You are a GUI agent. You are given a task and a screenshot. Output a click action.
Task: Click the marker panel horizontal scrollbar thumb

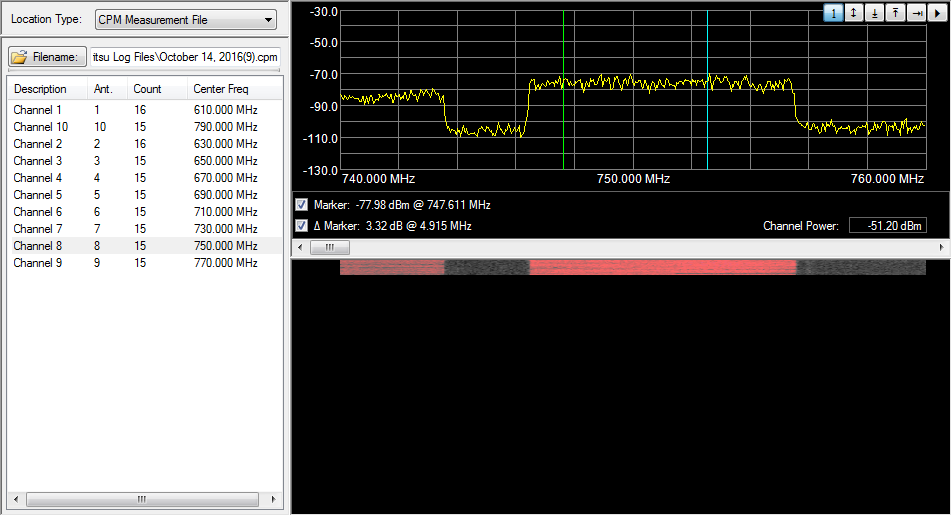pyautogui.click(x=329, y=247)
